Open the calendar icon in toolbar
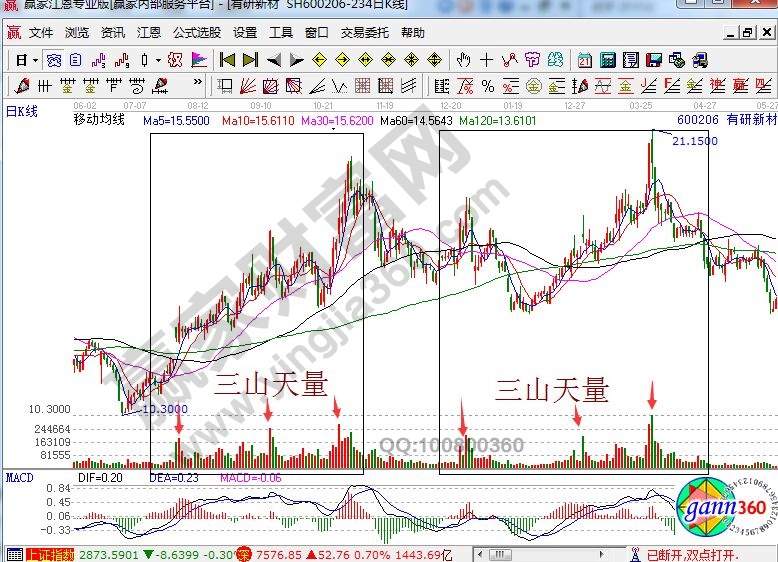The height and width of the screenshot is (562, 778). click(584, 60)
